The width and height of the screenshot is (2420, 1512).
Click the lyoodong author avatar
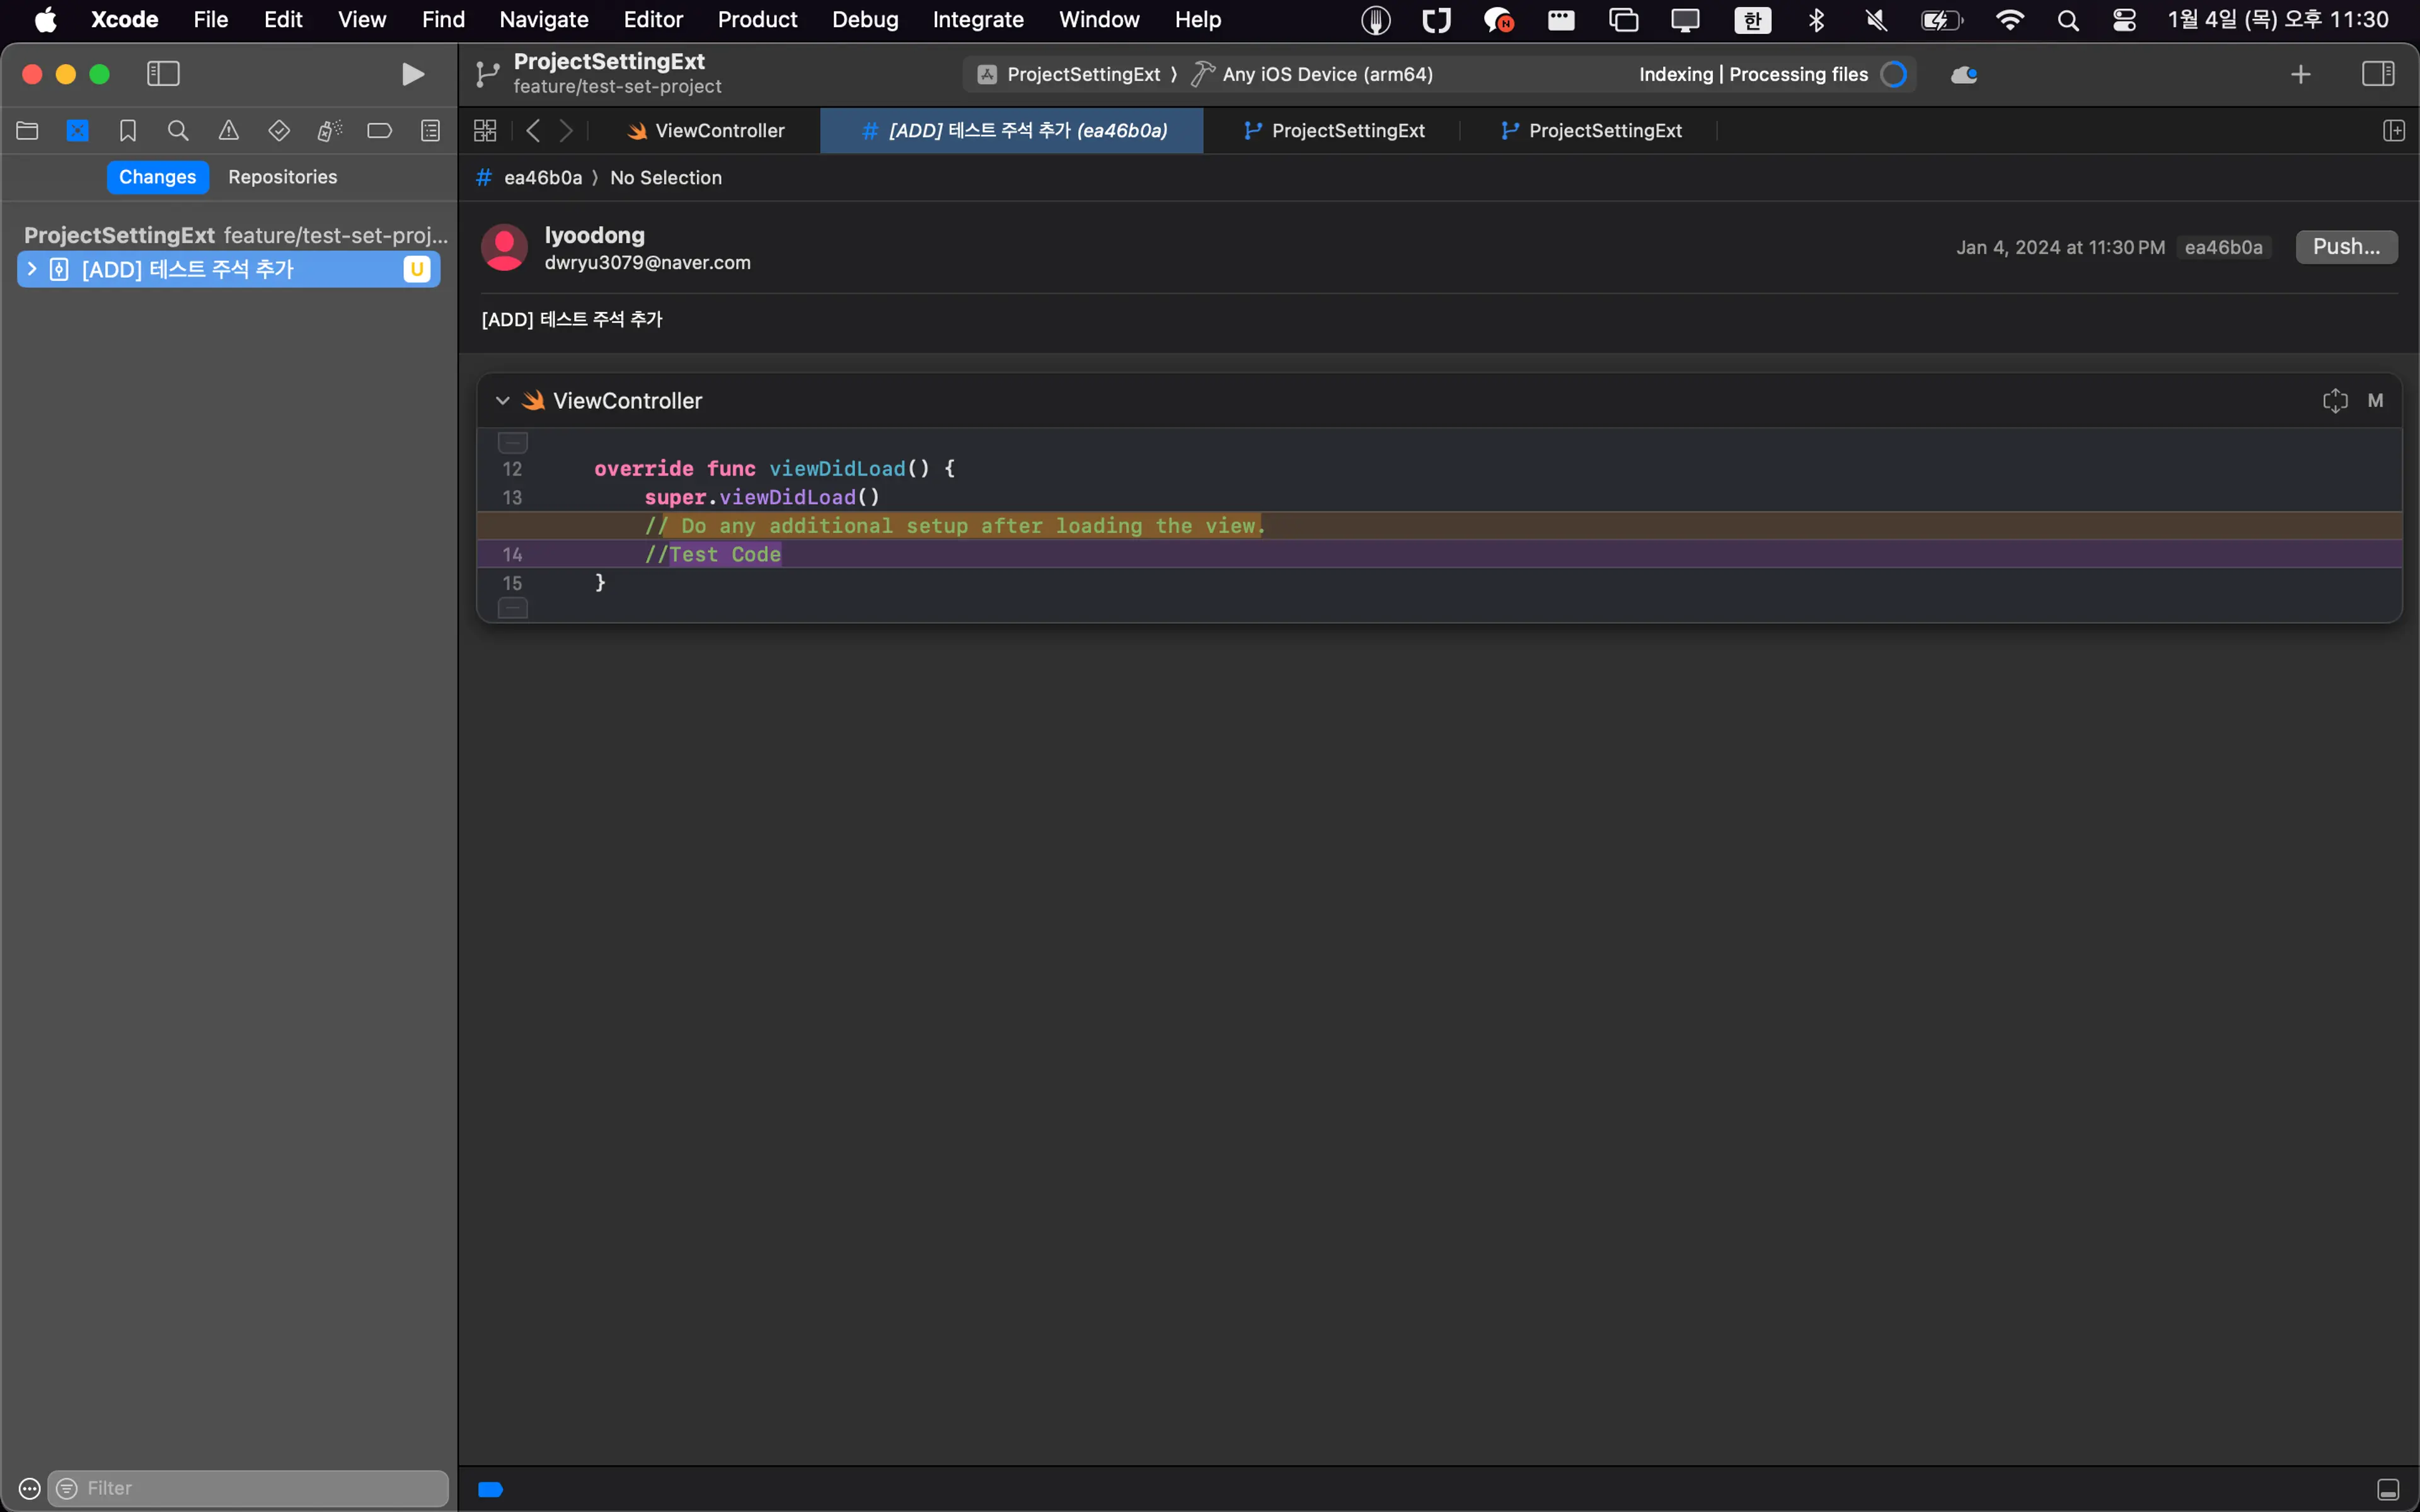[504, 247]
